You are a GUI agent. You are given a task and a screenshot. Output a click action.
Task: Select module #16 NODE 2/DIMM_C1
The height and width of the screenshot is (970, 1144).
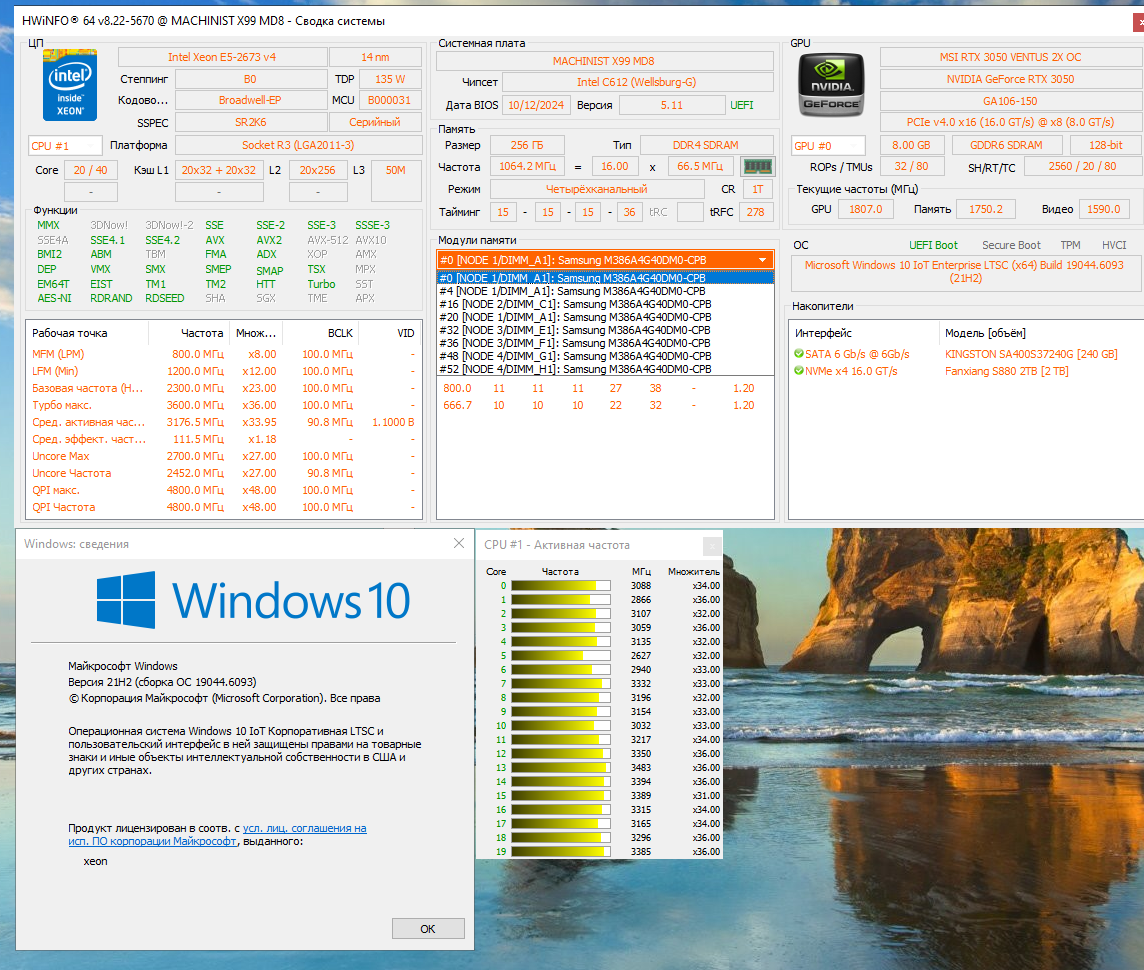pyautogui.click(x=605, y=304)
